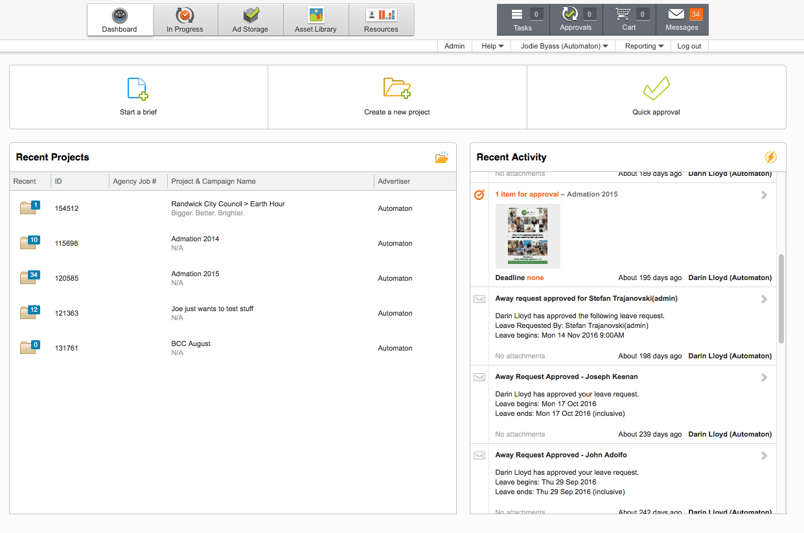Screen dimensions: 804x533
Task: Open the Approvals icon
Action: (570, 14)
